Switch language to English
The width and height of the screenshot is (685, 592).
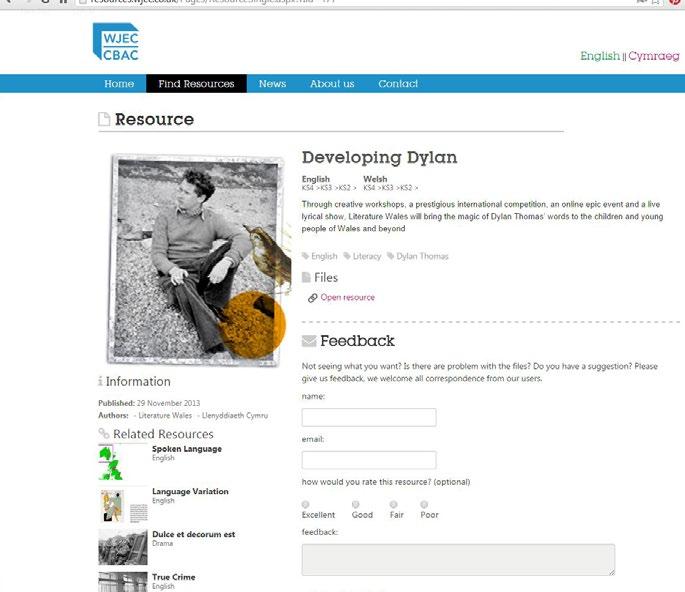[600, 56]
